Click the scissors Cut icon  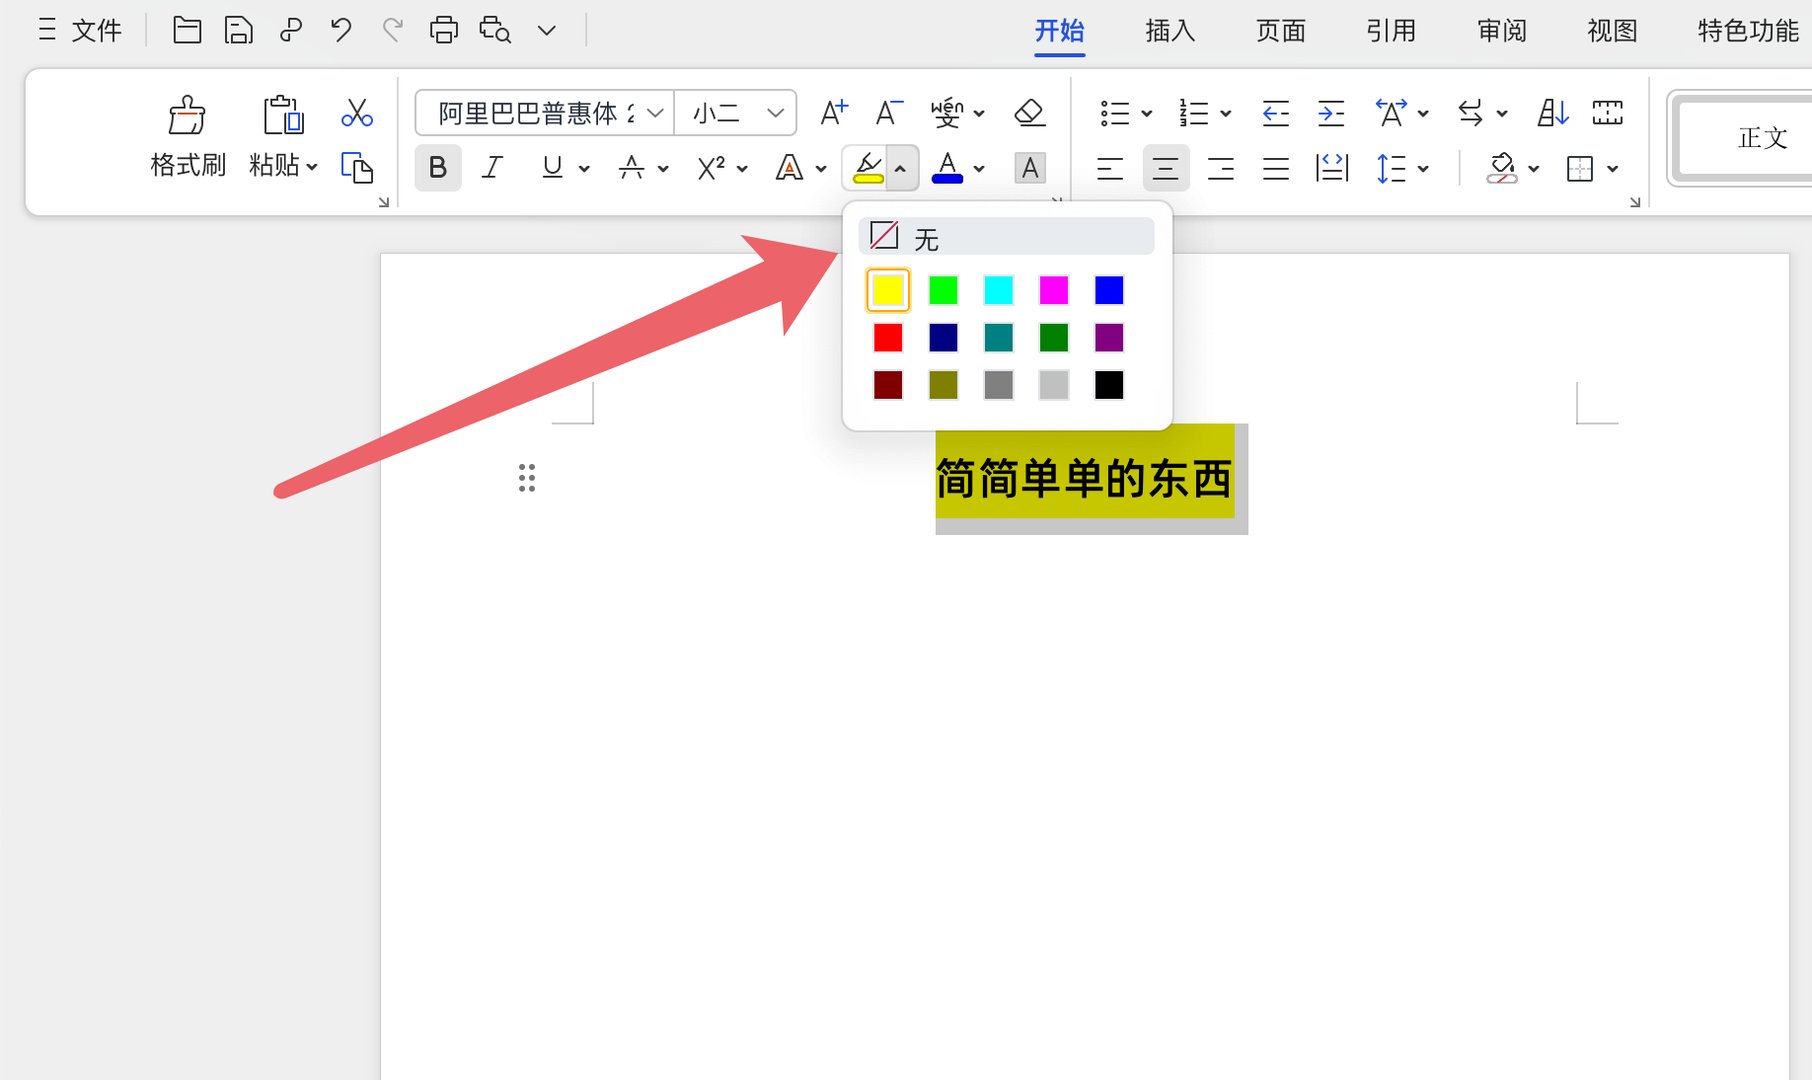point(356,113)
